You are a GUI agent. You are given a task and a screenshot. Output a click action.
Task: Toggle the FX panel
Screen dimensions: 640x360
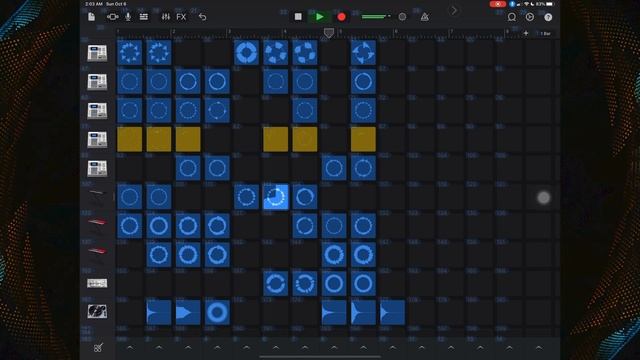[x=181, y=17]
